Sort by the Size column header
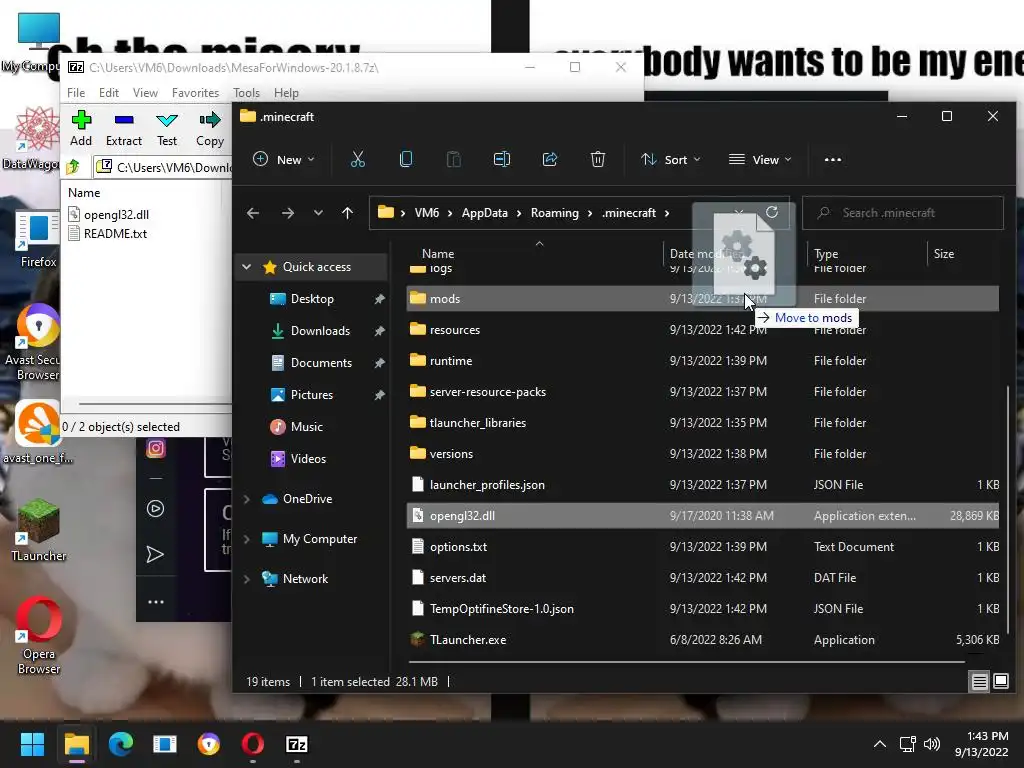Screen dimensions: 1024x768 944,253
